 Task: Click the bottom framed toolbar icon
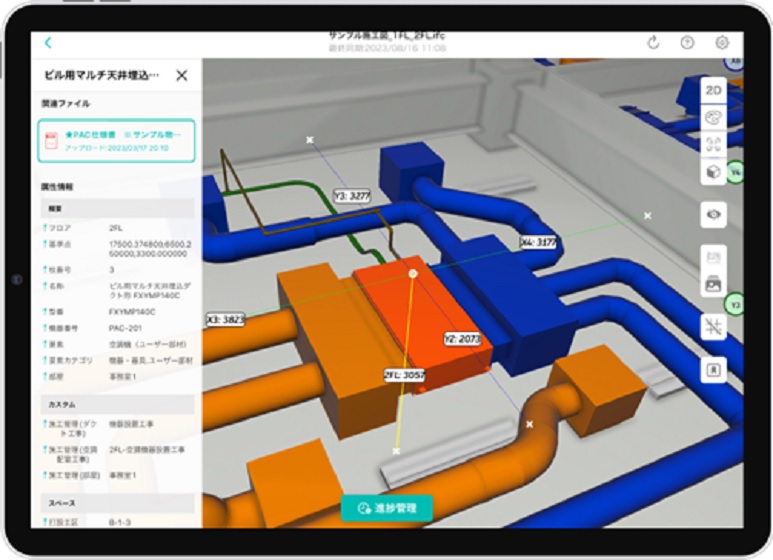(713, 369)
